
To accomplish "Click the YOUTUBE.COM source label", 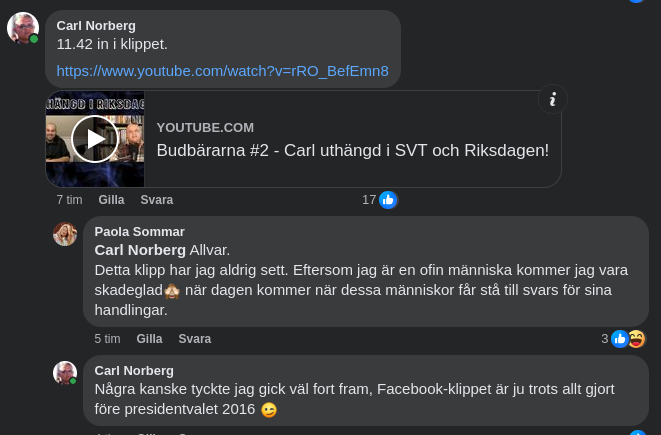I will pos(205,127).
